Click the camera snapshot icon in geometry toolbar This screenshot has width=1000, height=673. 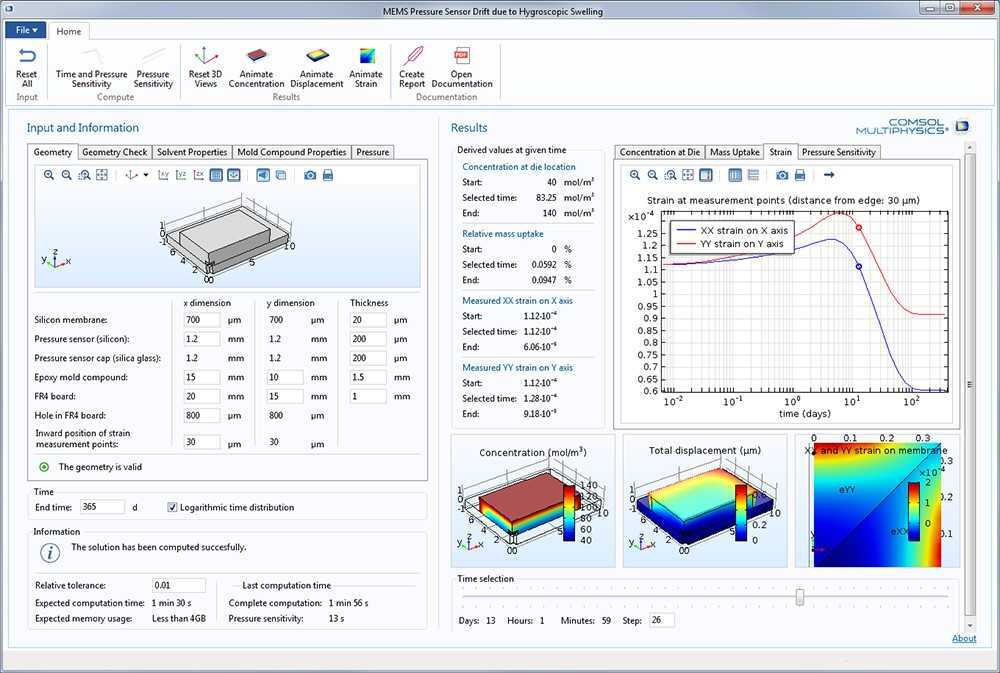[x=310, y=174]
